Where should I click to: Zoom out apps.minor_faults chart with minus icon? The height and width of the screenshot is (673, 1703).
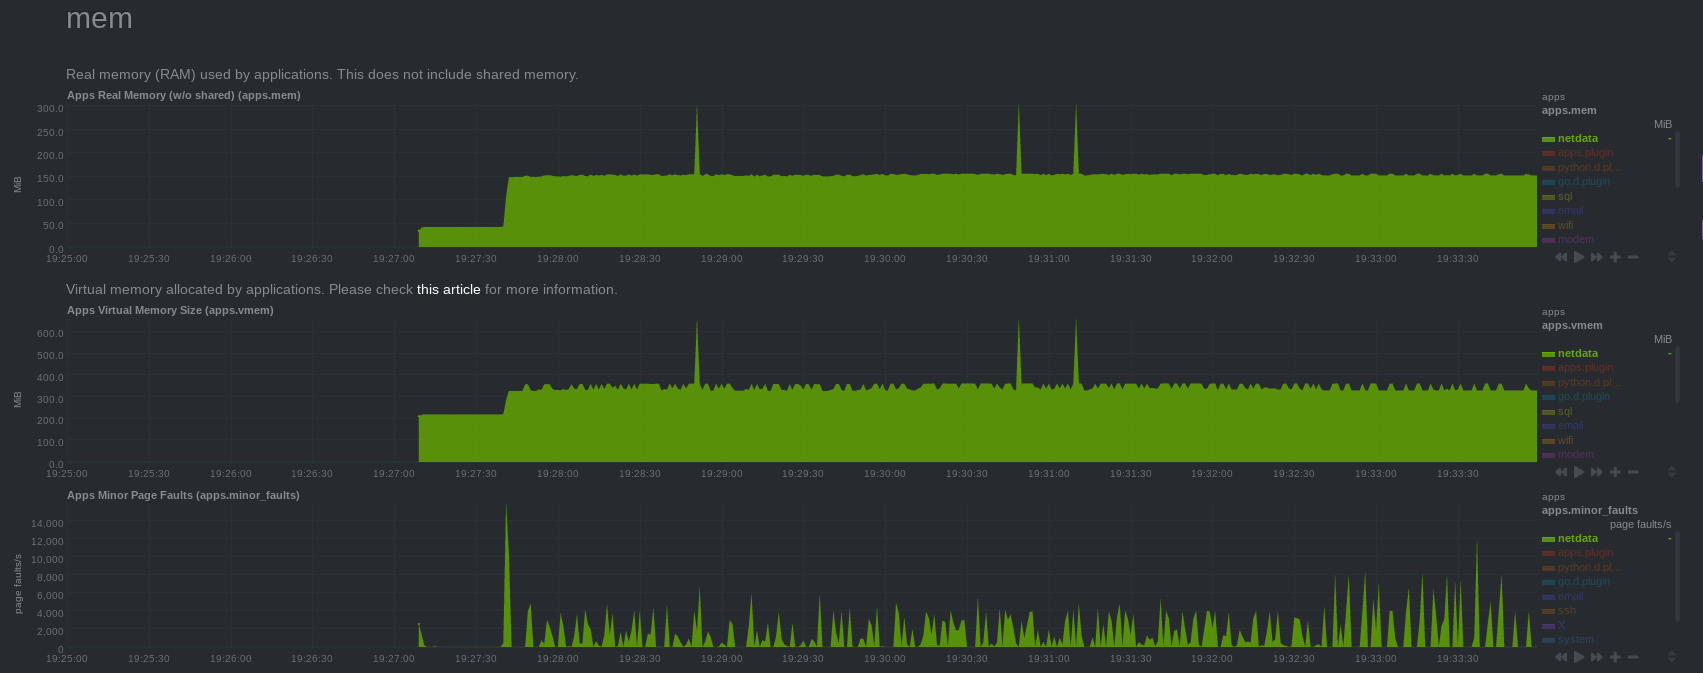1633,657
